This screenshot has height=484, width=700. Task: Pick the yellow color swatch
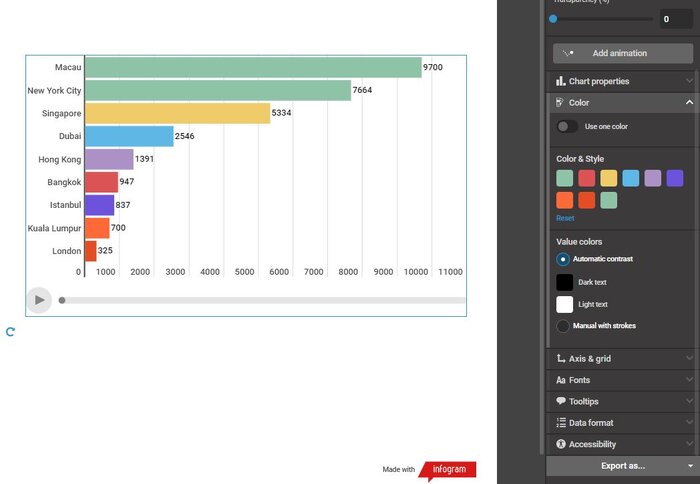[x=608, y=178]
